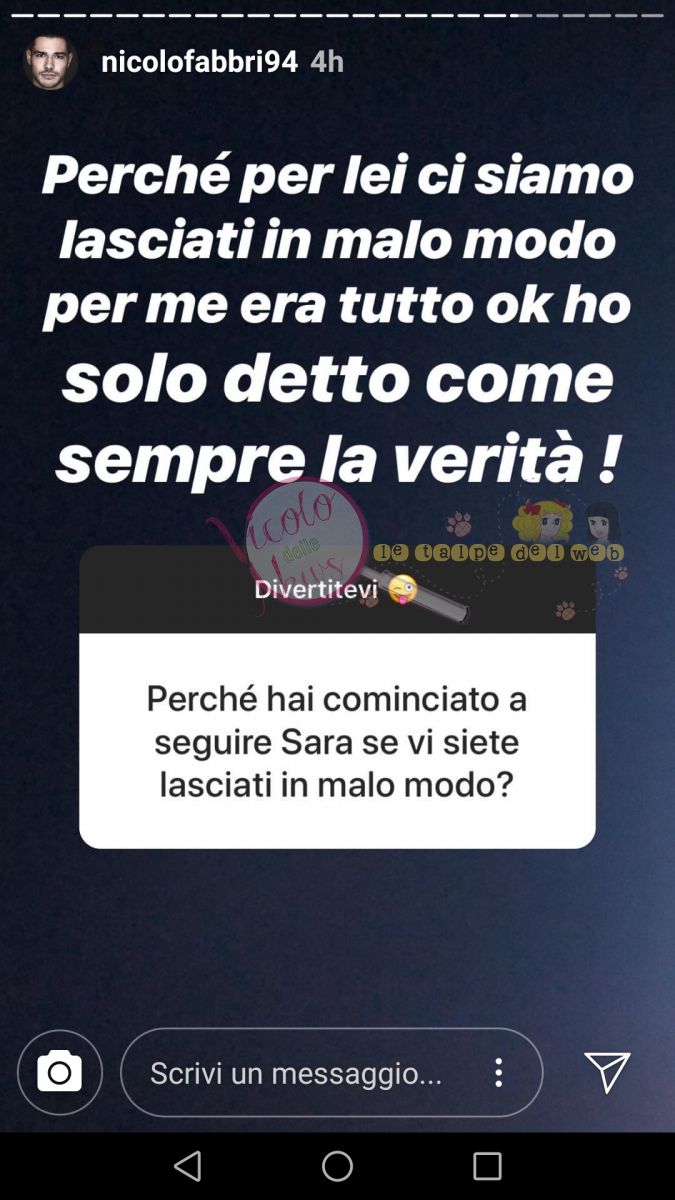Tap the winking emoji next to Divertitevi
675x1200 pixels.
402,590
